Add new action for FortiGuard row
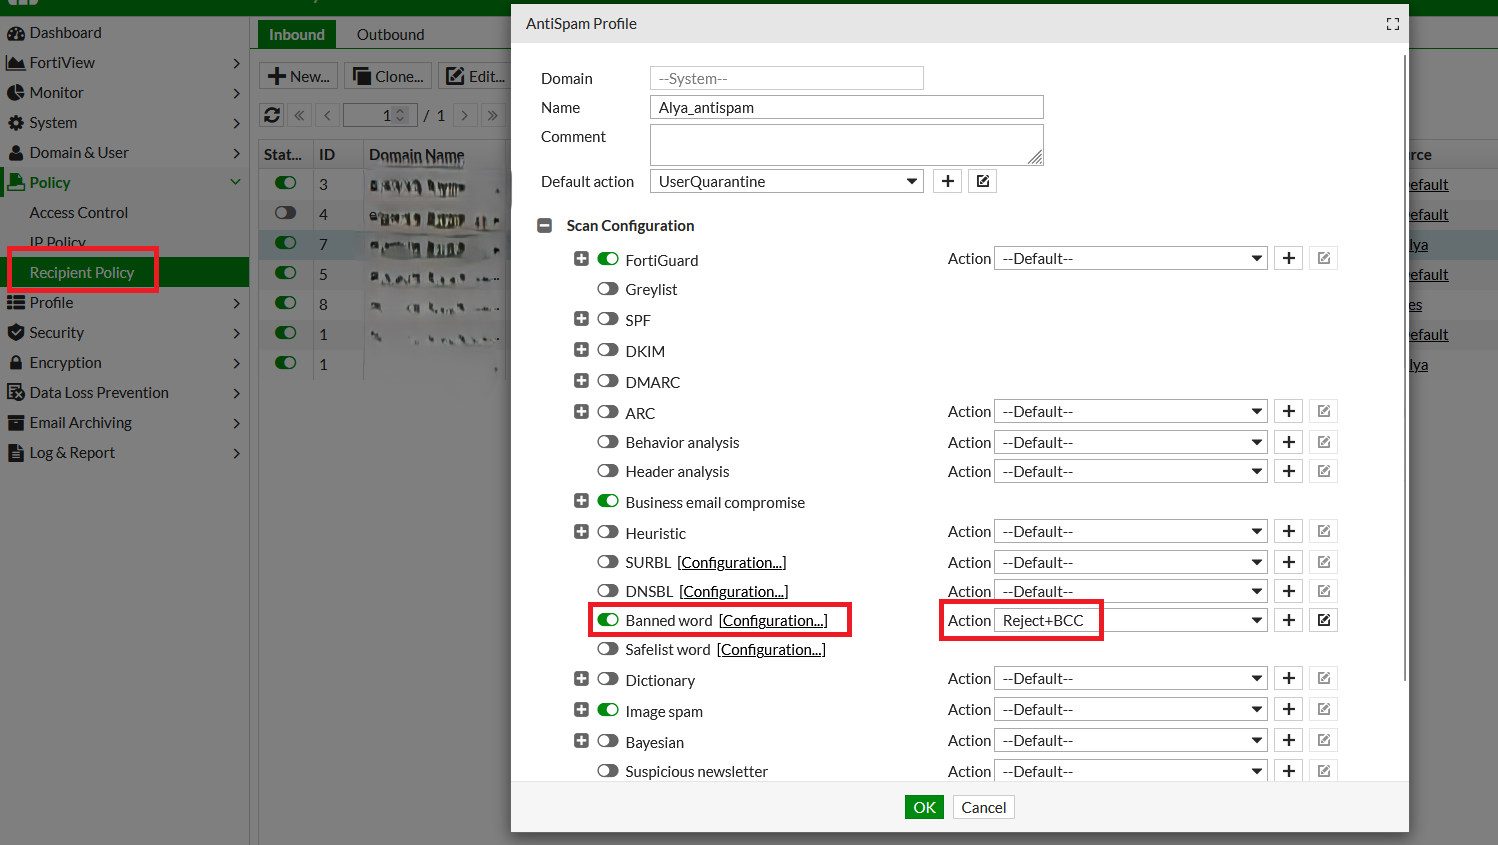1498x845 pixels. tap(1289, 258)
